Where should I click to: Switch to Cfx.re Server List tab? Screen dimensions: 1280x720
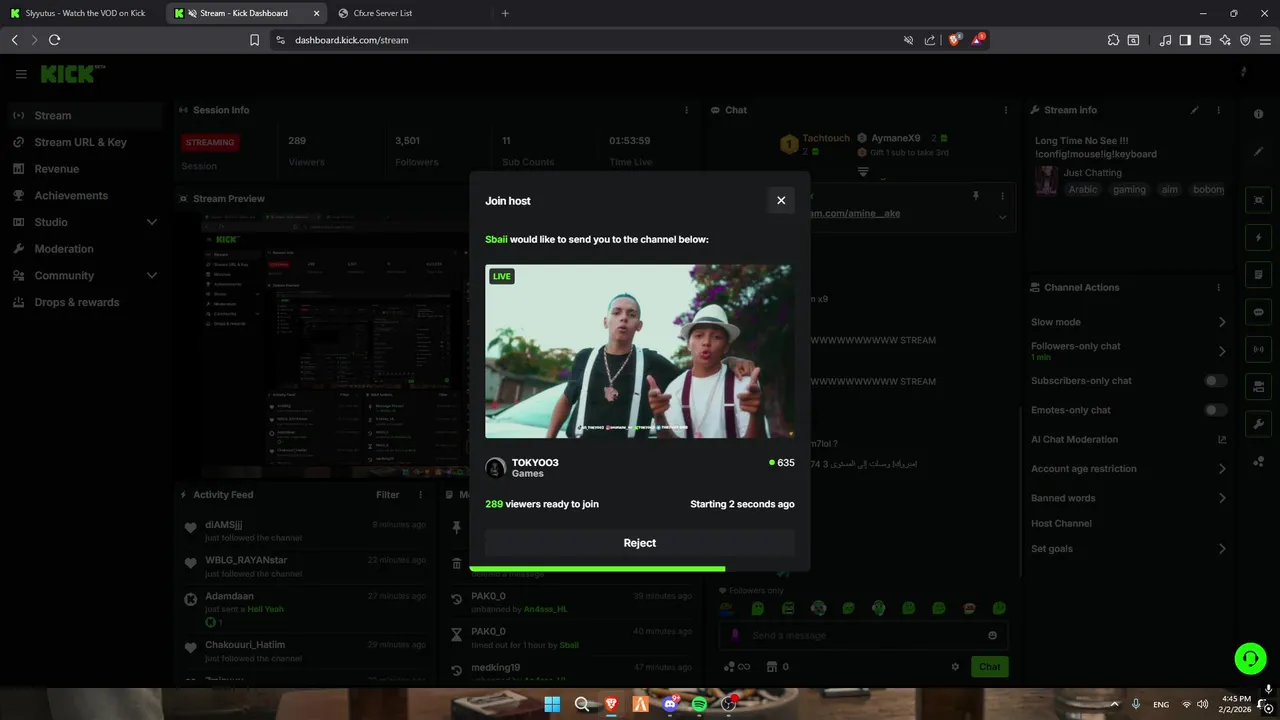point(383,13)
